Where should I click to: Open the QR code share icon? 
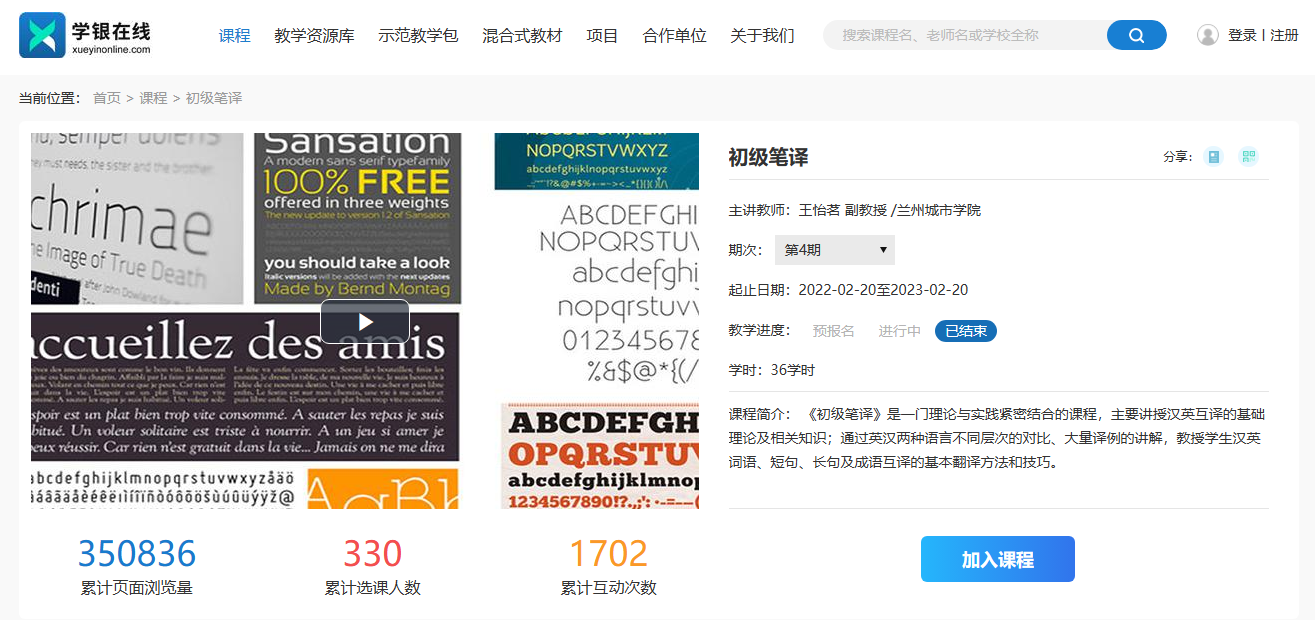coord(1248,156)
